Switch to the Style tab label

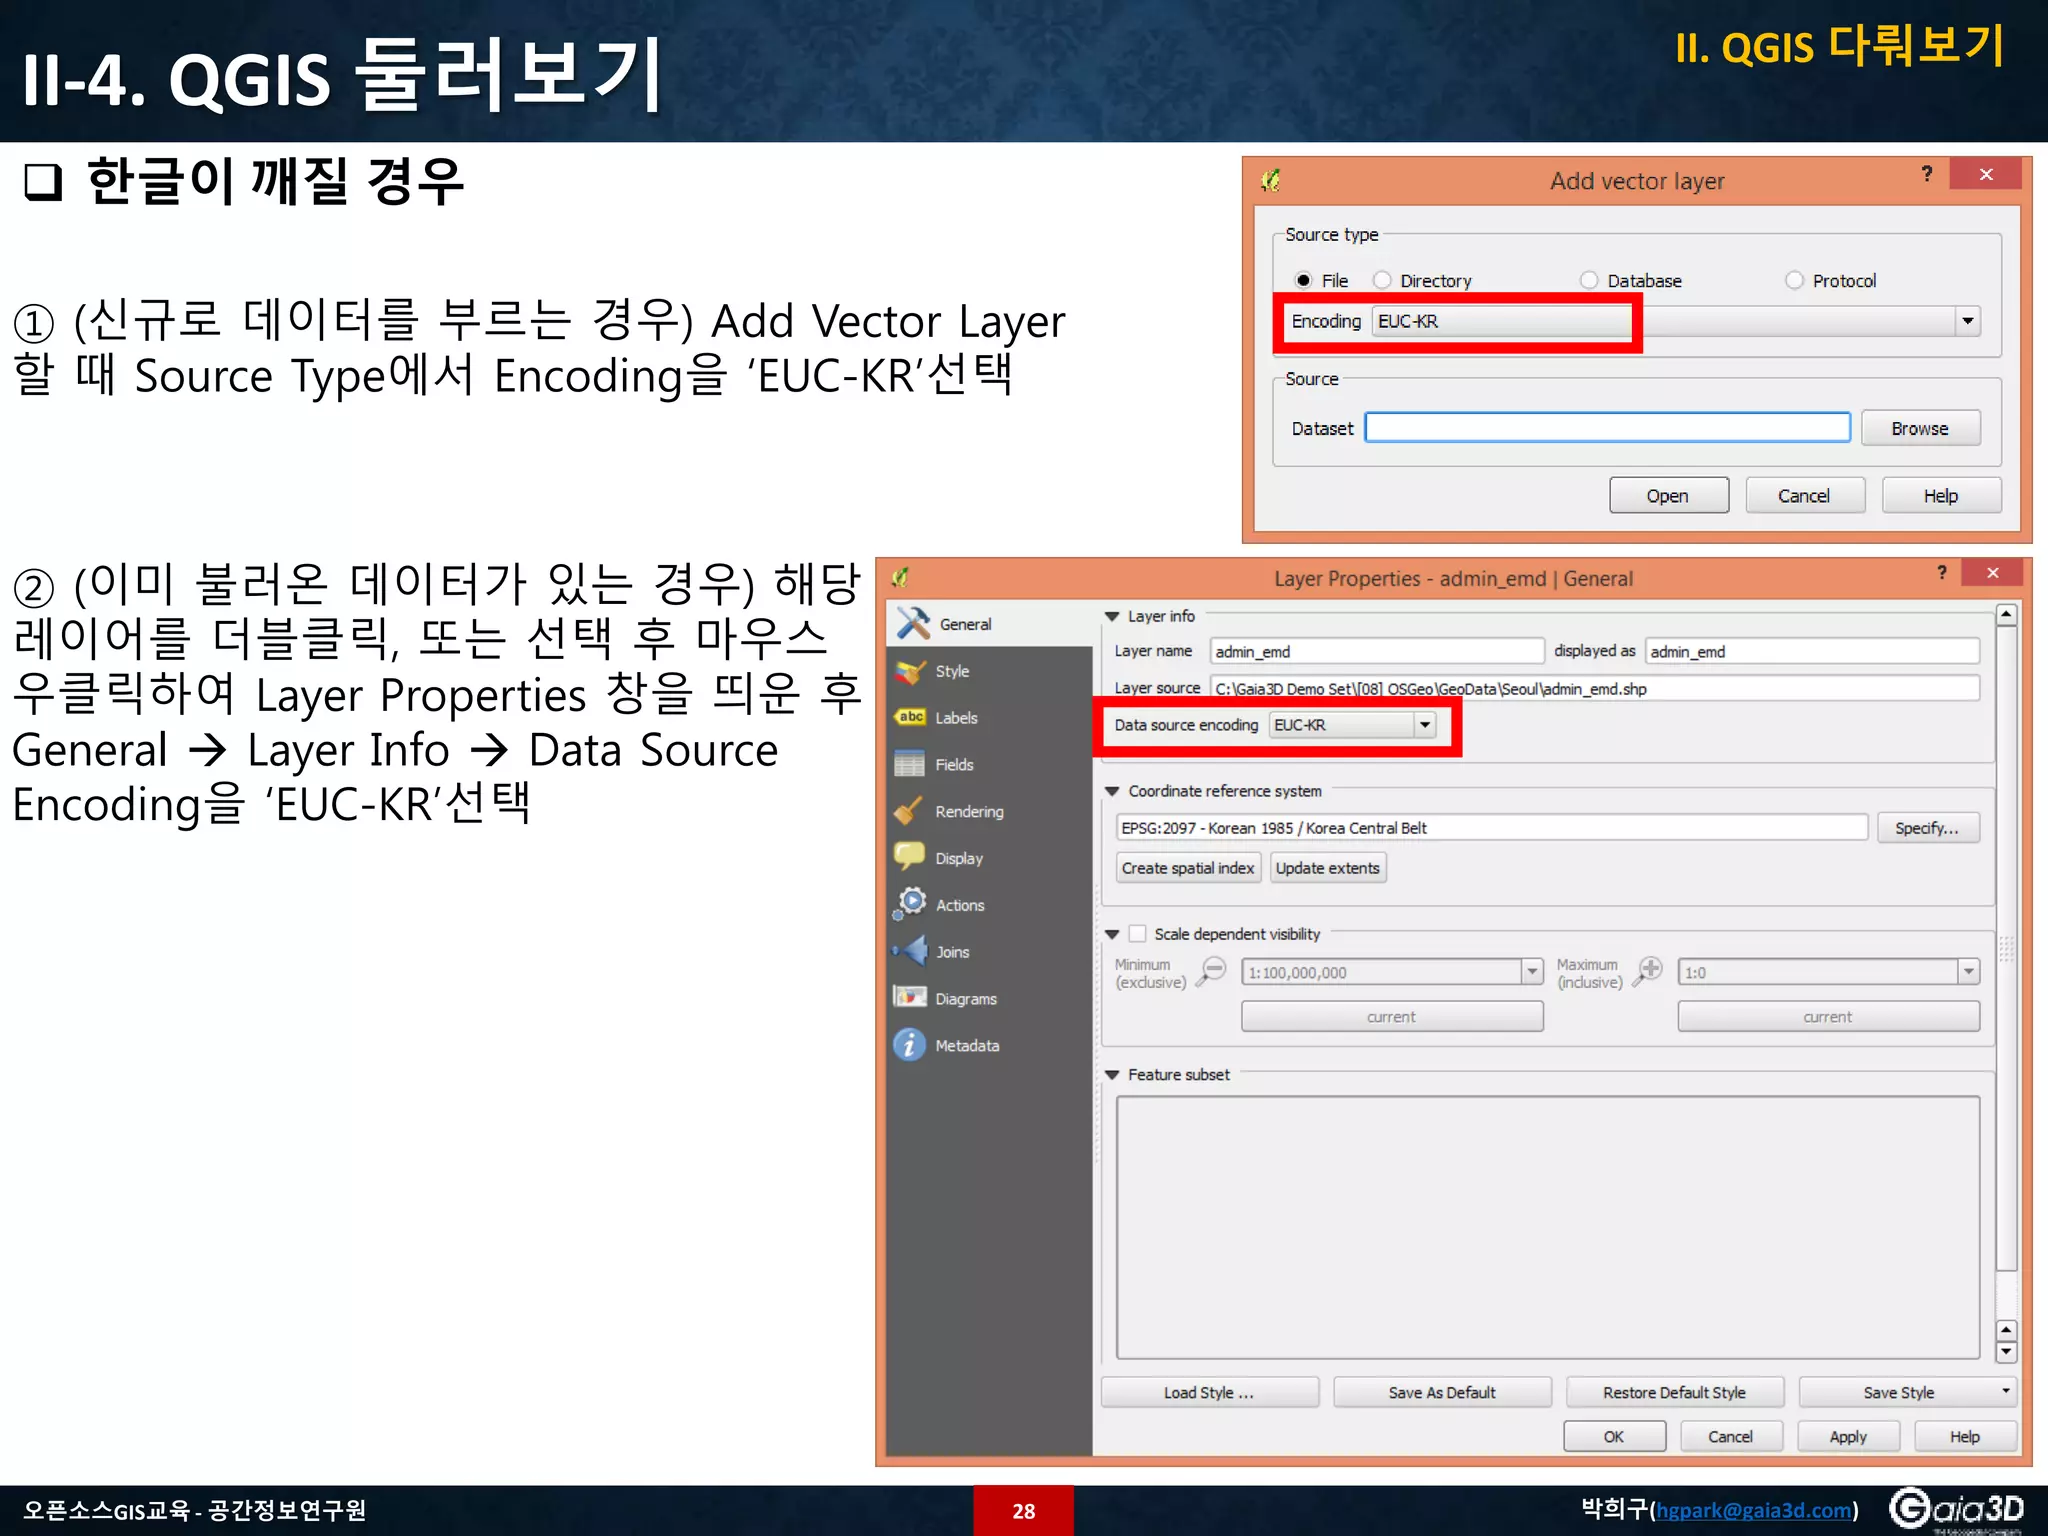952,671
